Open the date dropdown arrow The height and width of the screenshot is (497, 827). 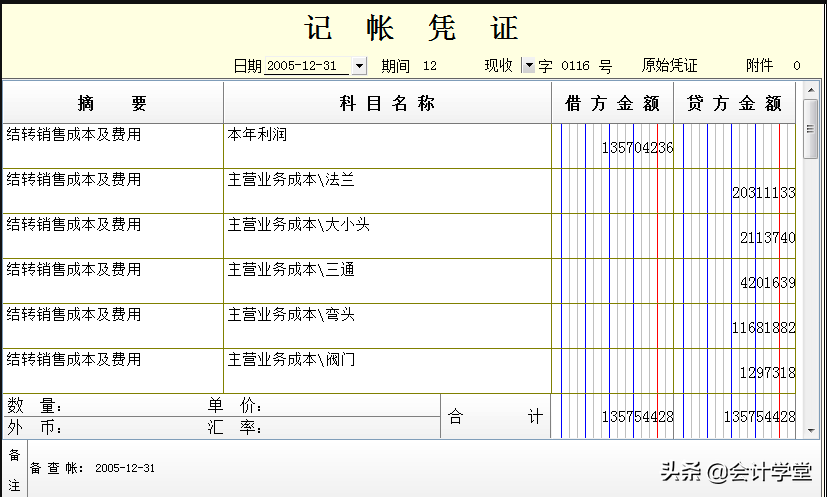[x=360, y=66]
